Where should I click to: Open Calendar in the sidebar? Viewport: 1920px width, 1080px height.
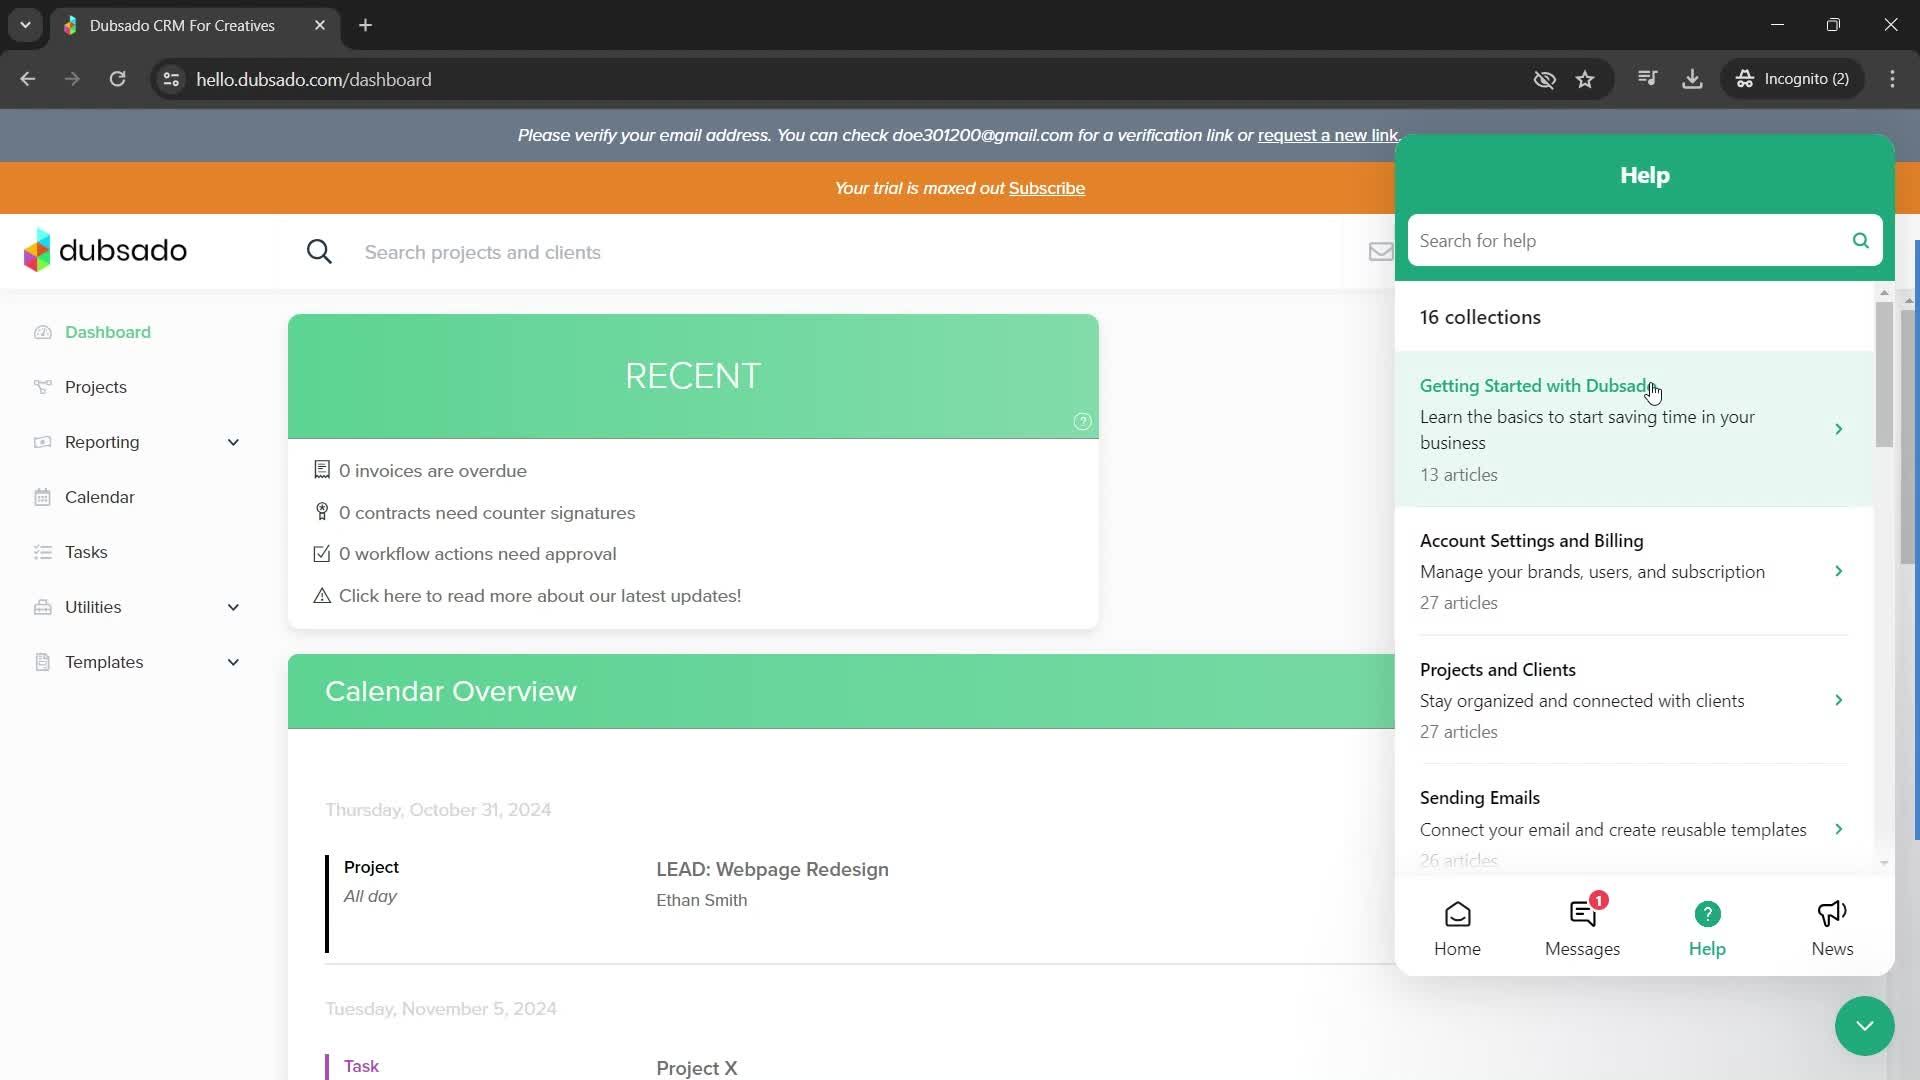(100, 497)
